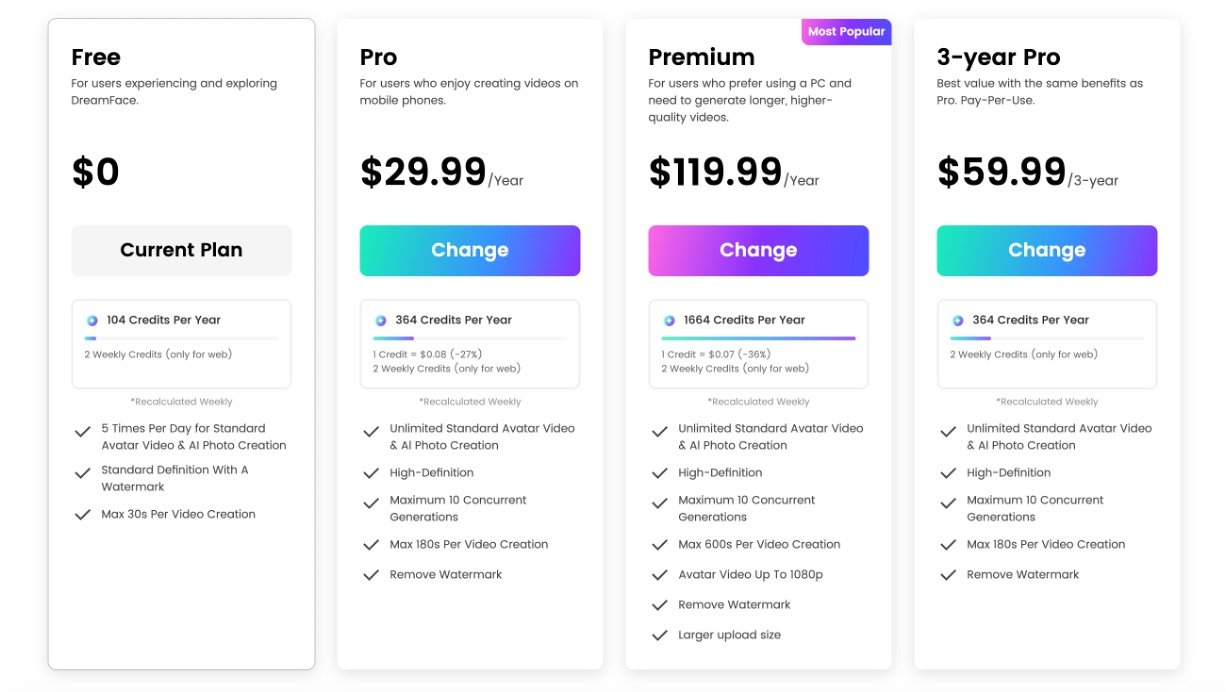This screenshot has height=692, width=1226.
Task: Click the Change button under Pro plan
Action: pyautogui.click(x=470, y=250)
